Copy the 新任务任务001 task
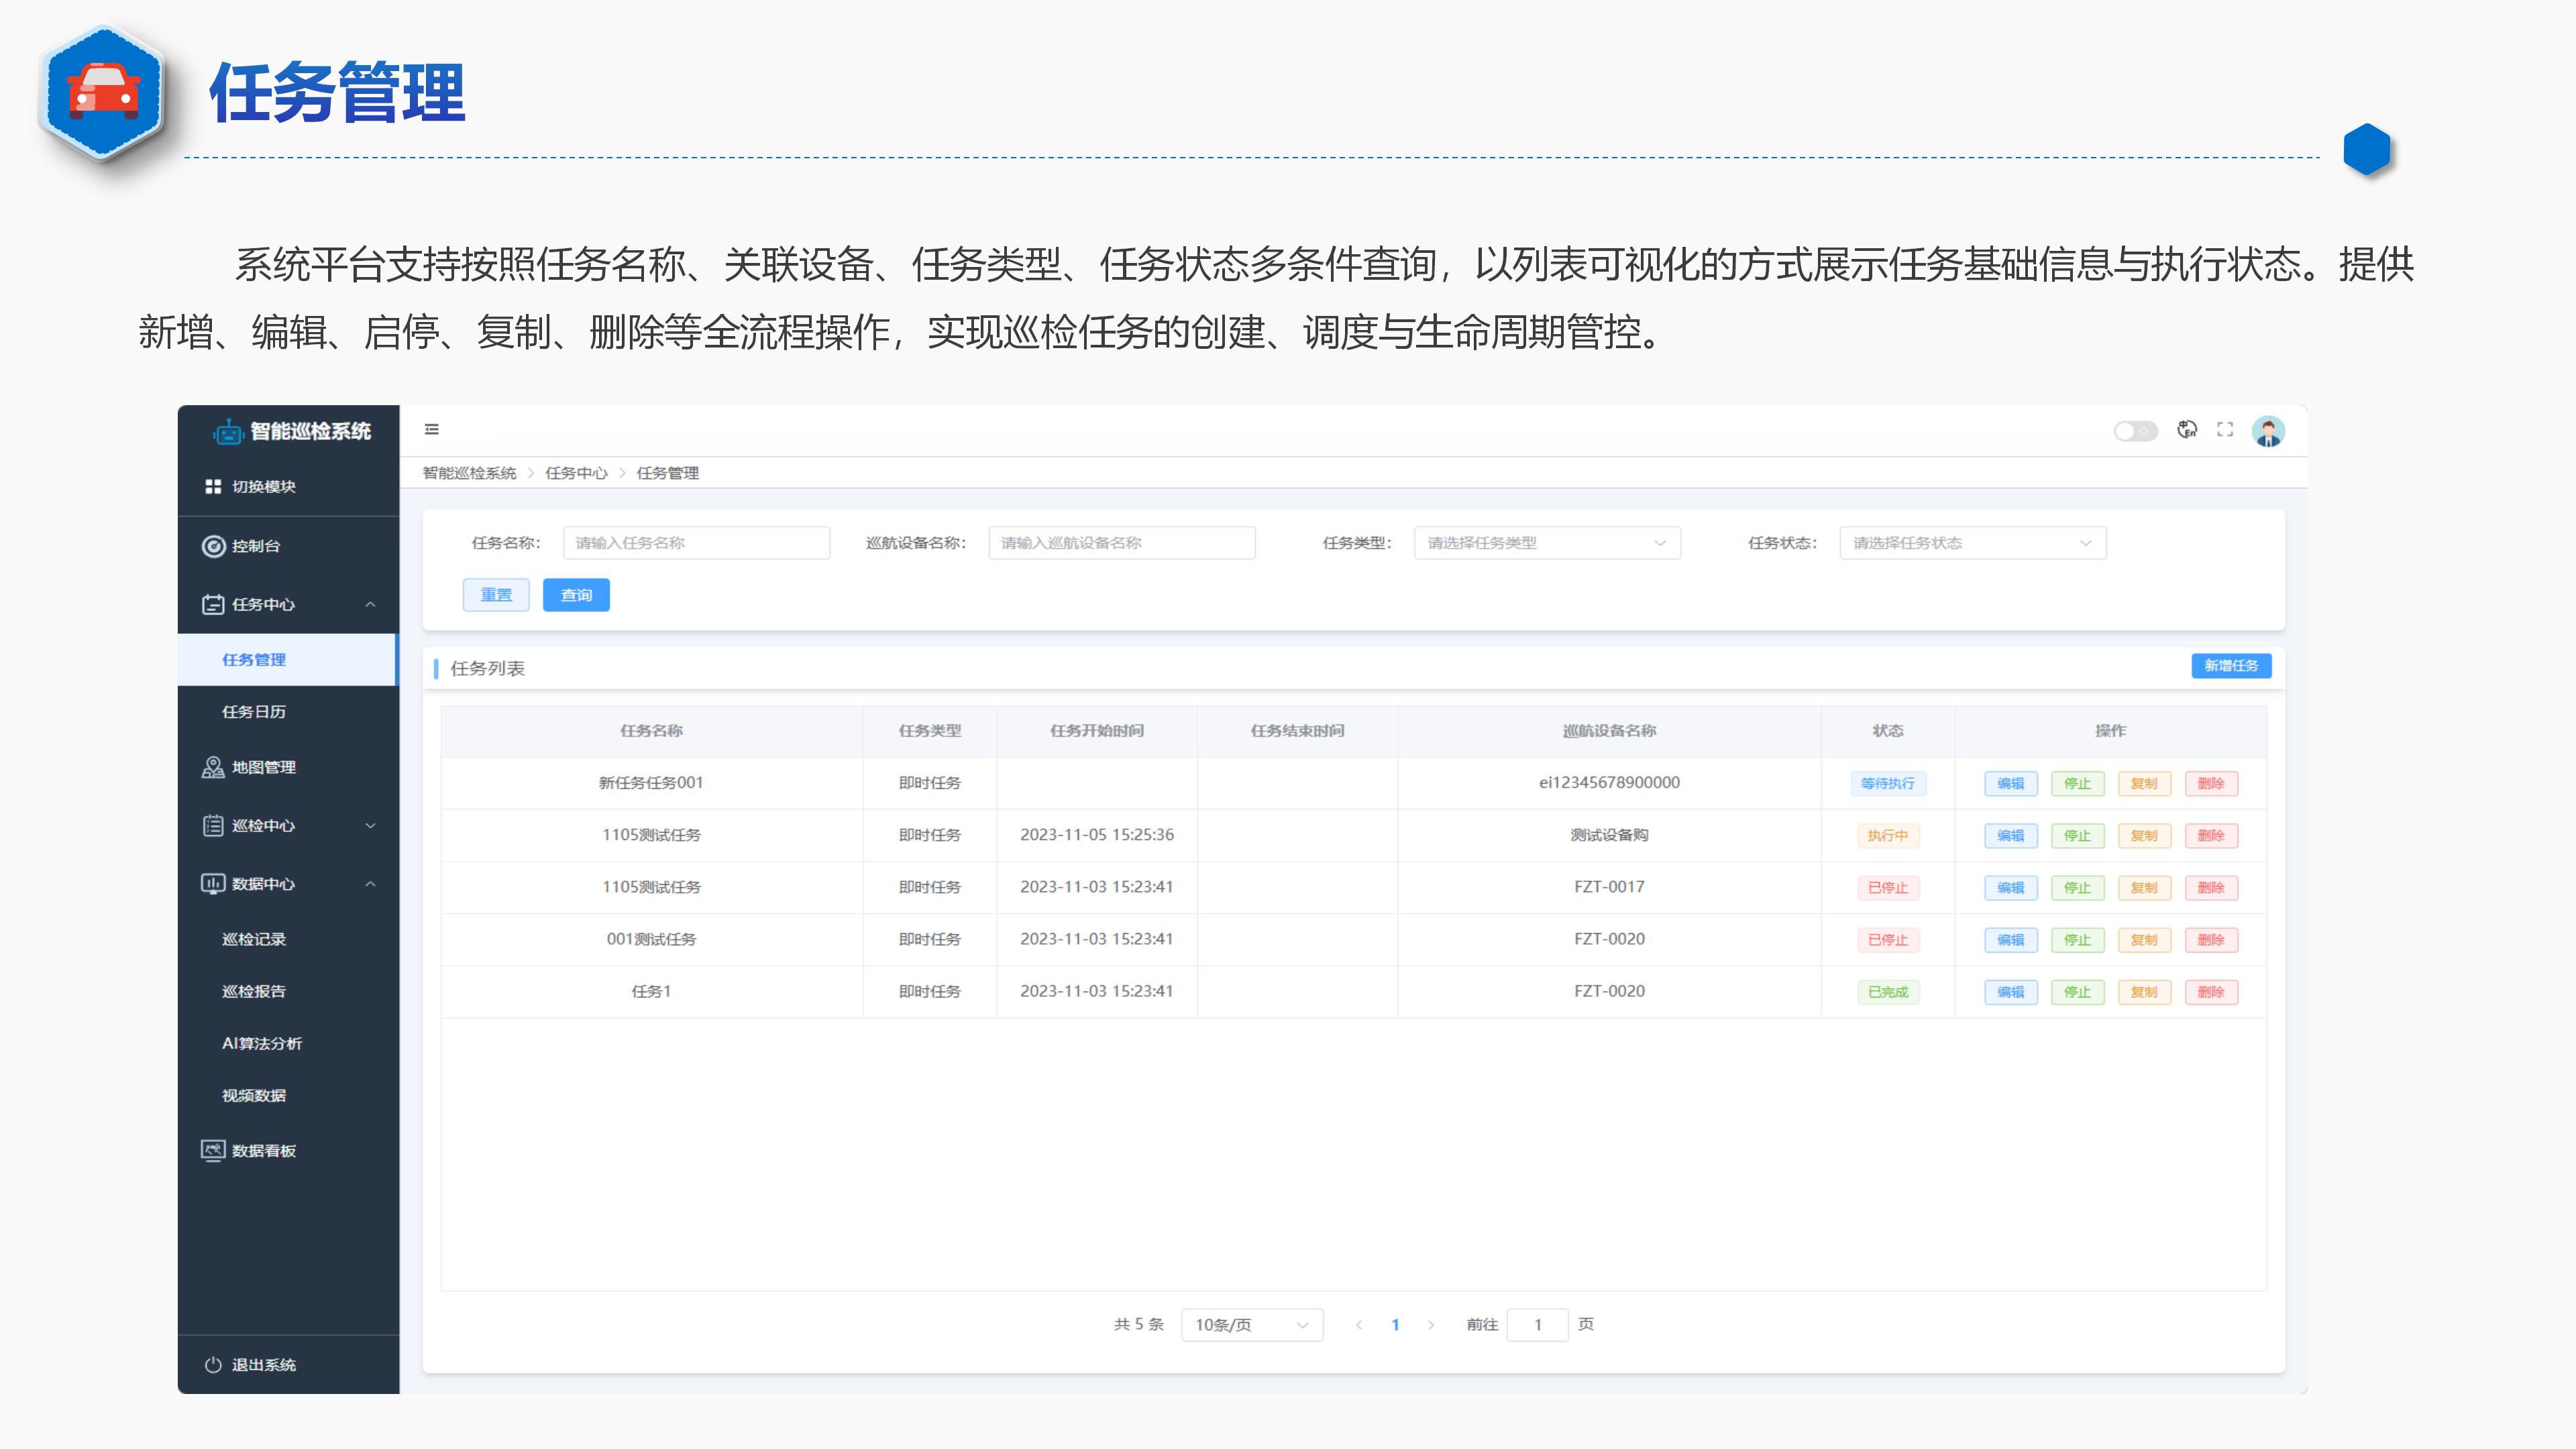Viewport: 2576px width, 1449px height. click(2144, 784)
